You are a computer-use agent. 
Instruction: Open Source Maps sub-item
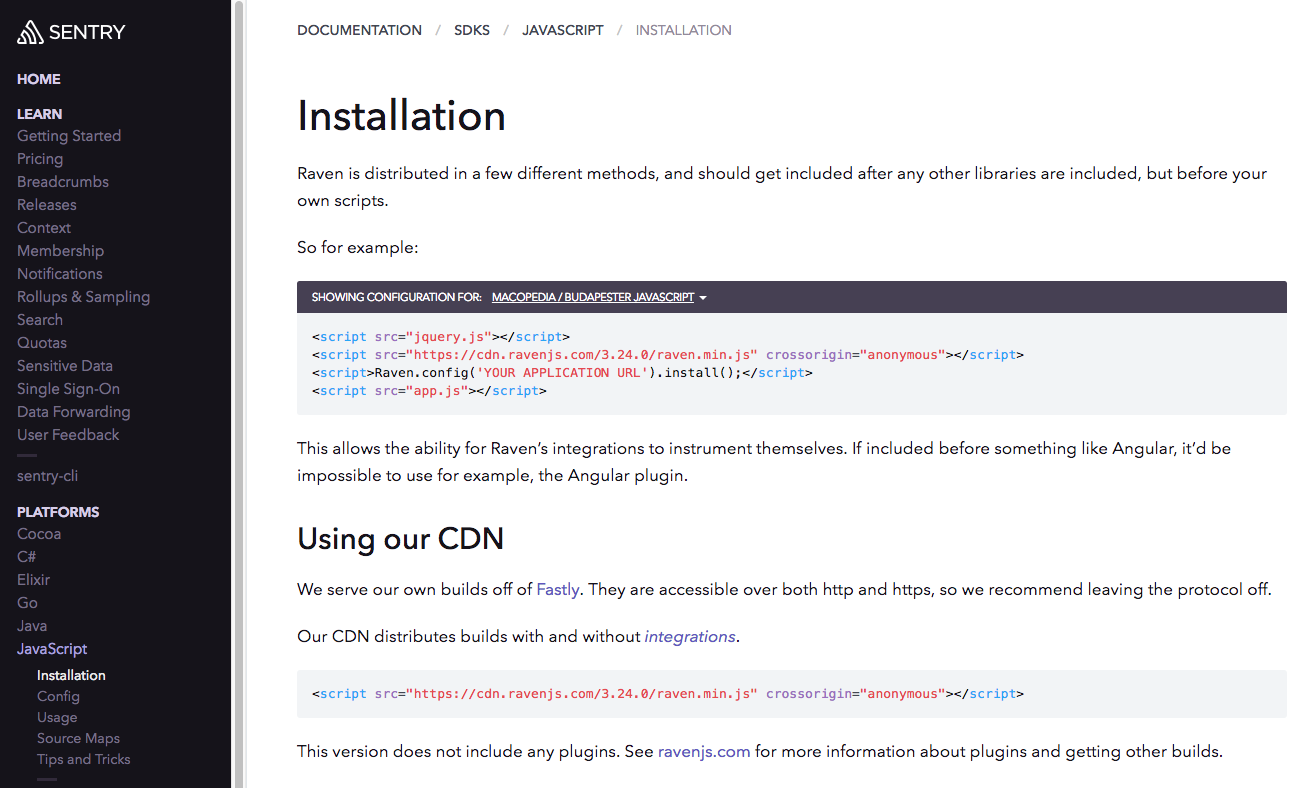78,739
